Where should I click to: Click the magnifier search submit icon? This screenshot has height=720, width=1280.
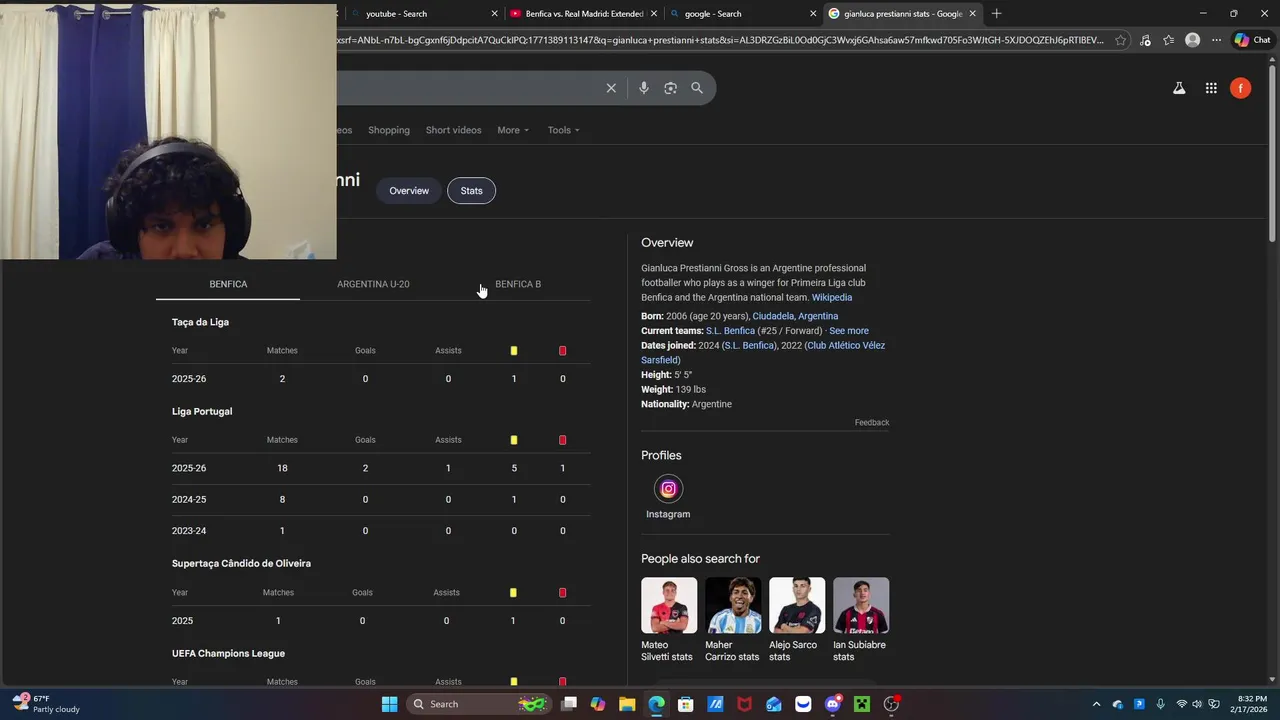(697, 88)
